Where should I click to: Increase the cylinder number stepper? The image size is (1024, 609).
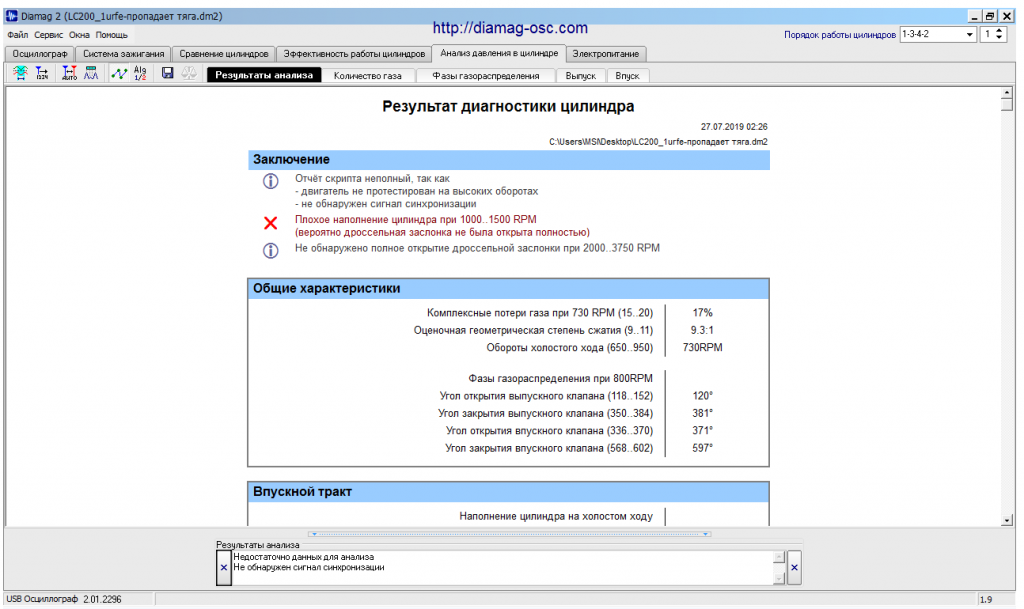[x=999, y=31]
